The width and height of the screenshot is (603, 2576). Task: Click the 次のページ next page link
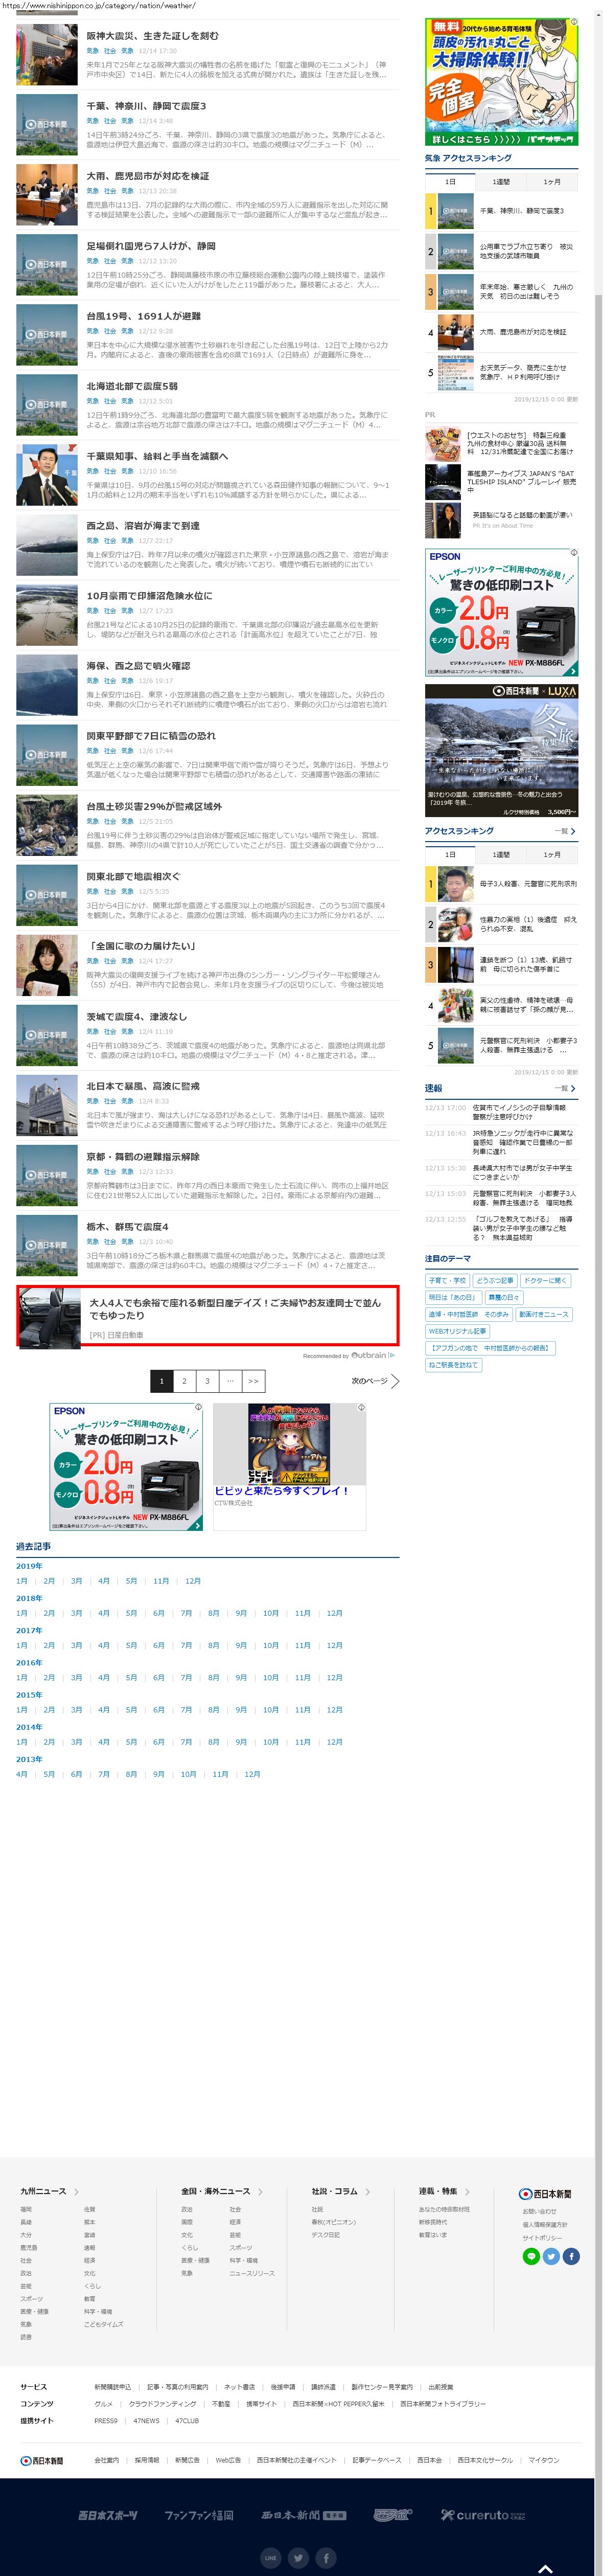(375, 1381)
